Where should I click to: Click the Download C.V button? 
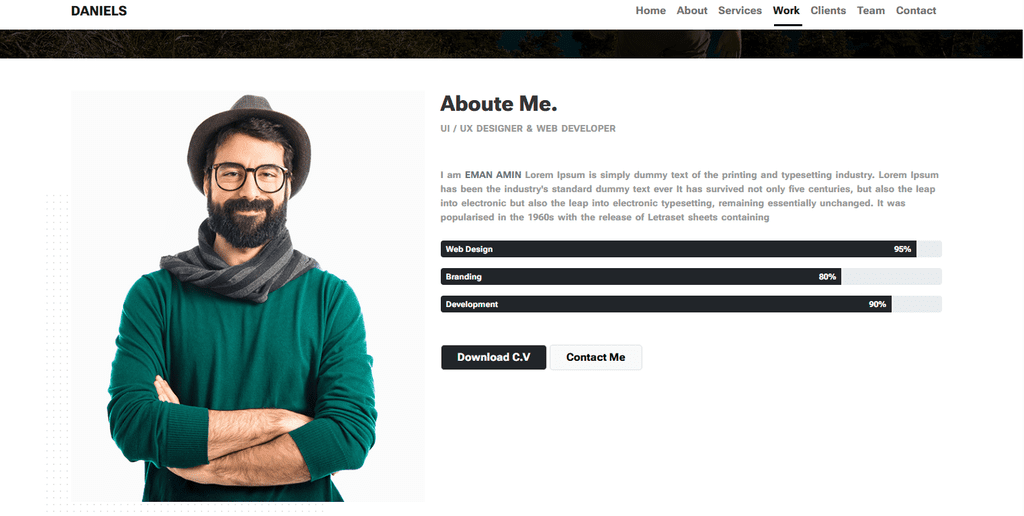coord(494,357)
